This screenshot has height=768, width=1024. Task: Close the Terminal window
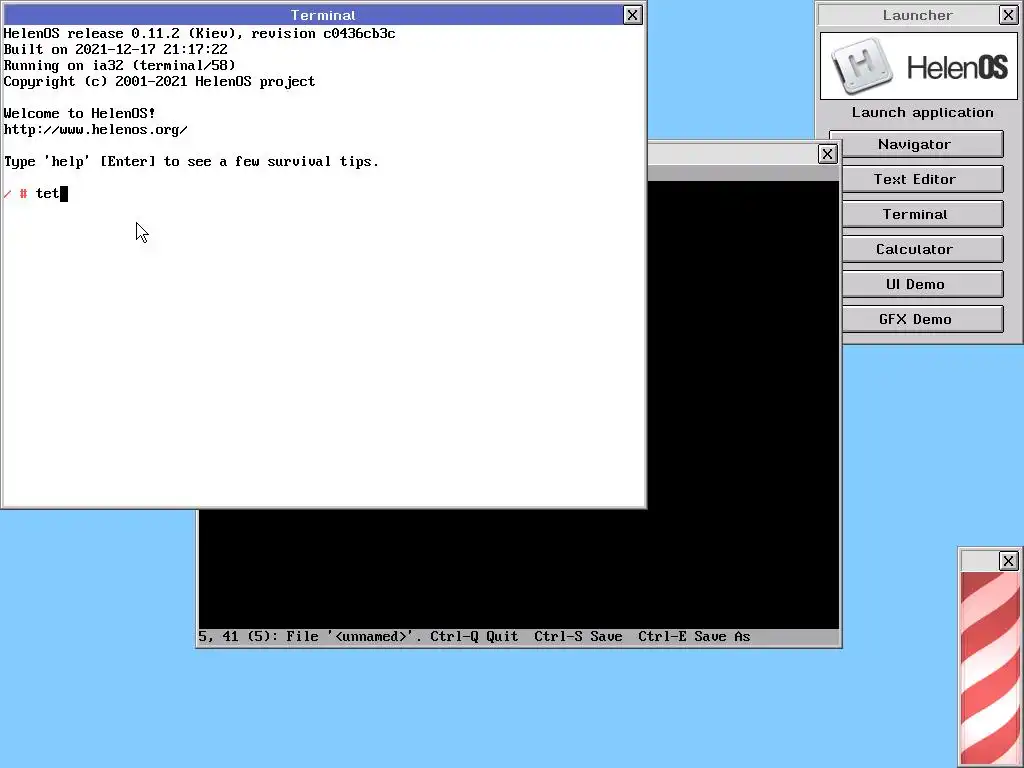pyautogui.click(x=632, y=15)
